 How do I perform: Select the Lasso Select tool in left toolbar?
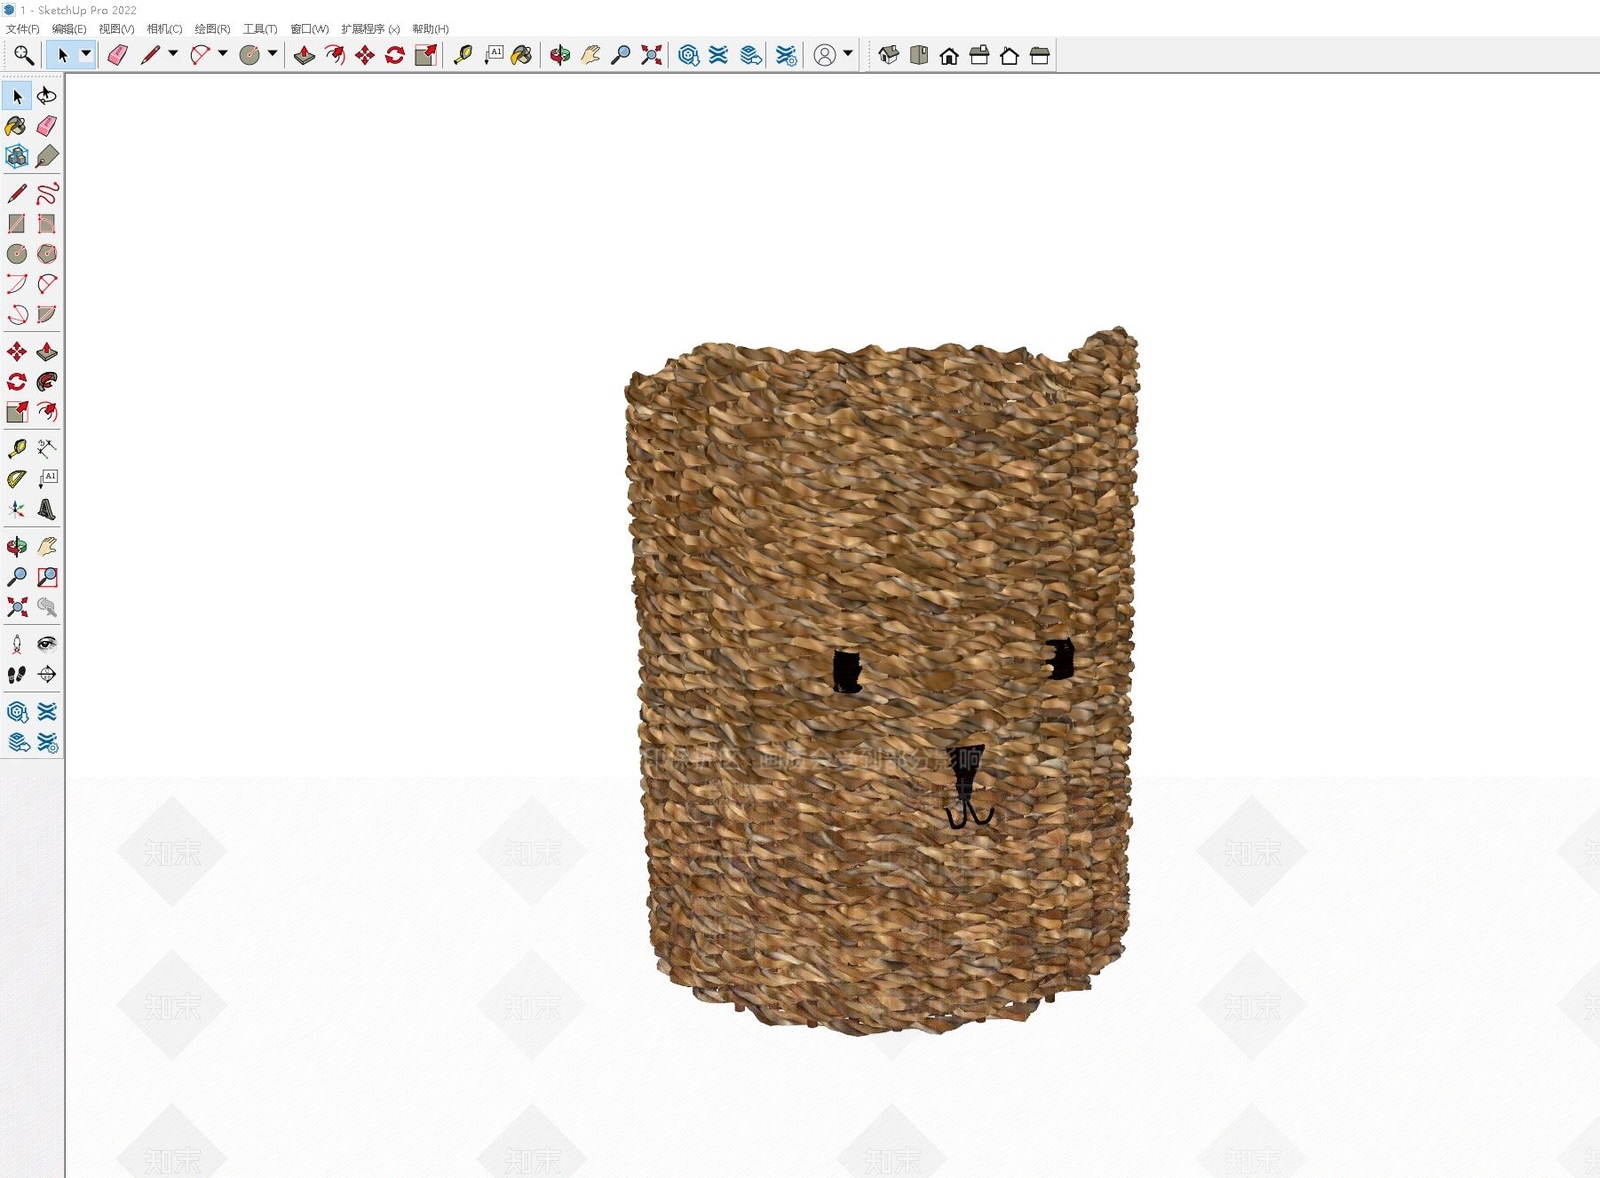tap(47, 96)
